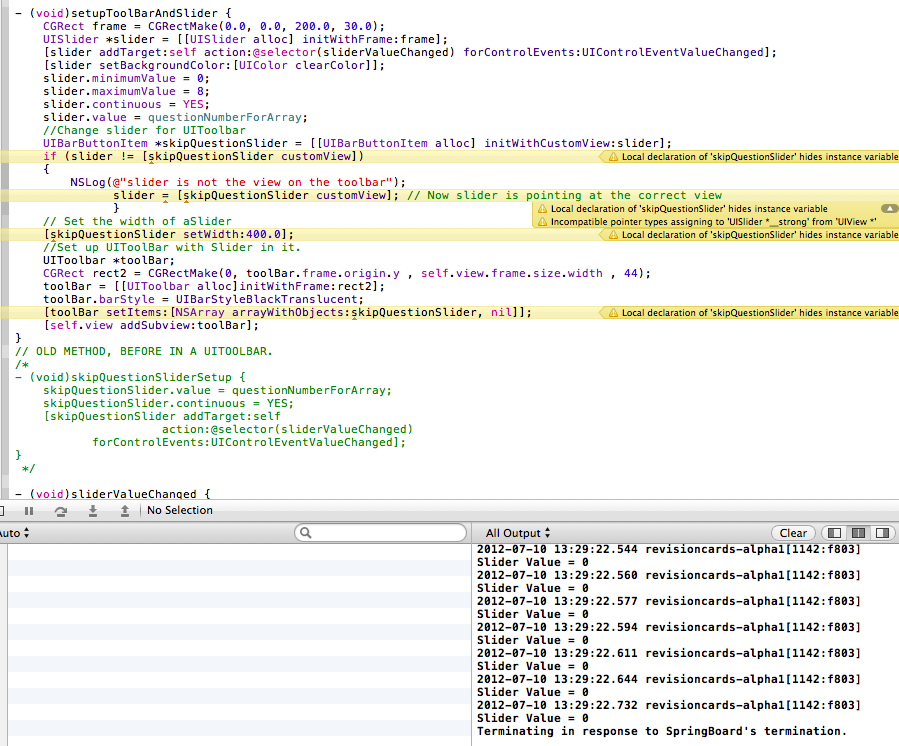The width and height of the screenshot is (899, 746).
Task: Click the 'slider addTarget:self' code line
Action: click(410, 52)
